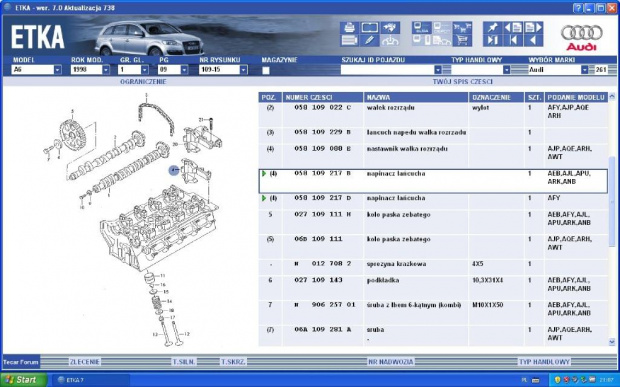Open the shopping cart icon
The height and width of the screenshot is (387, 620).
[x=462, y=40]
